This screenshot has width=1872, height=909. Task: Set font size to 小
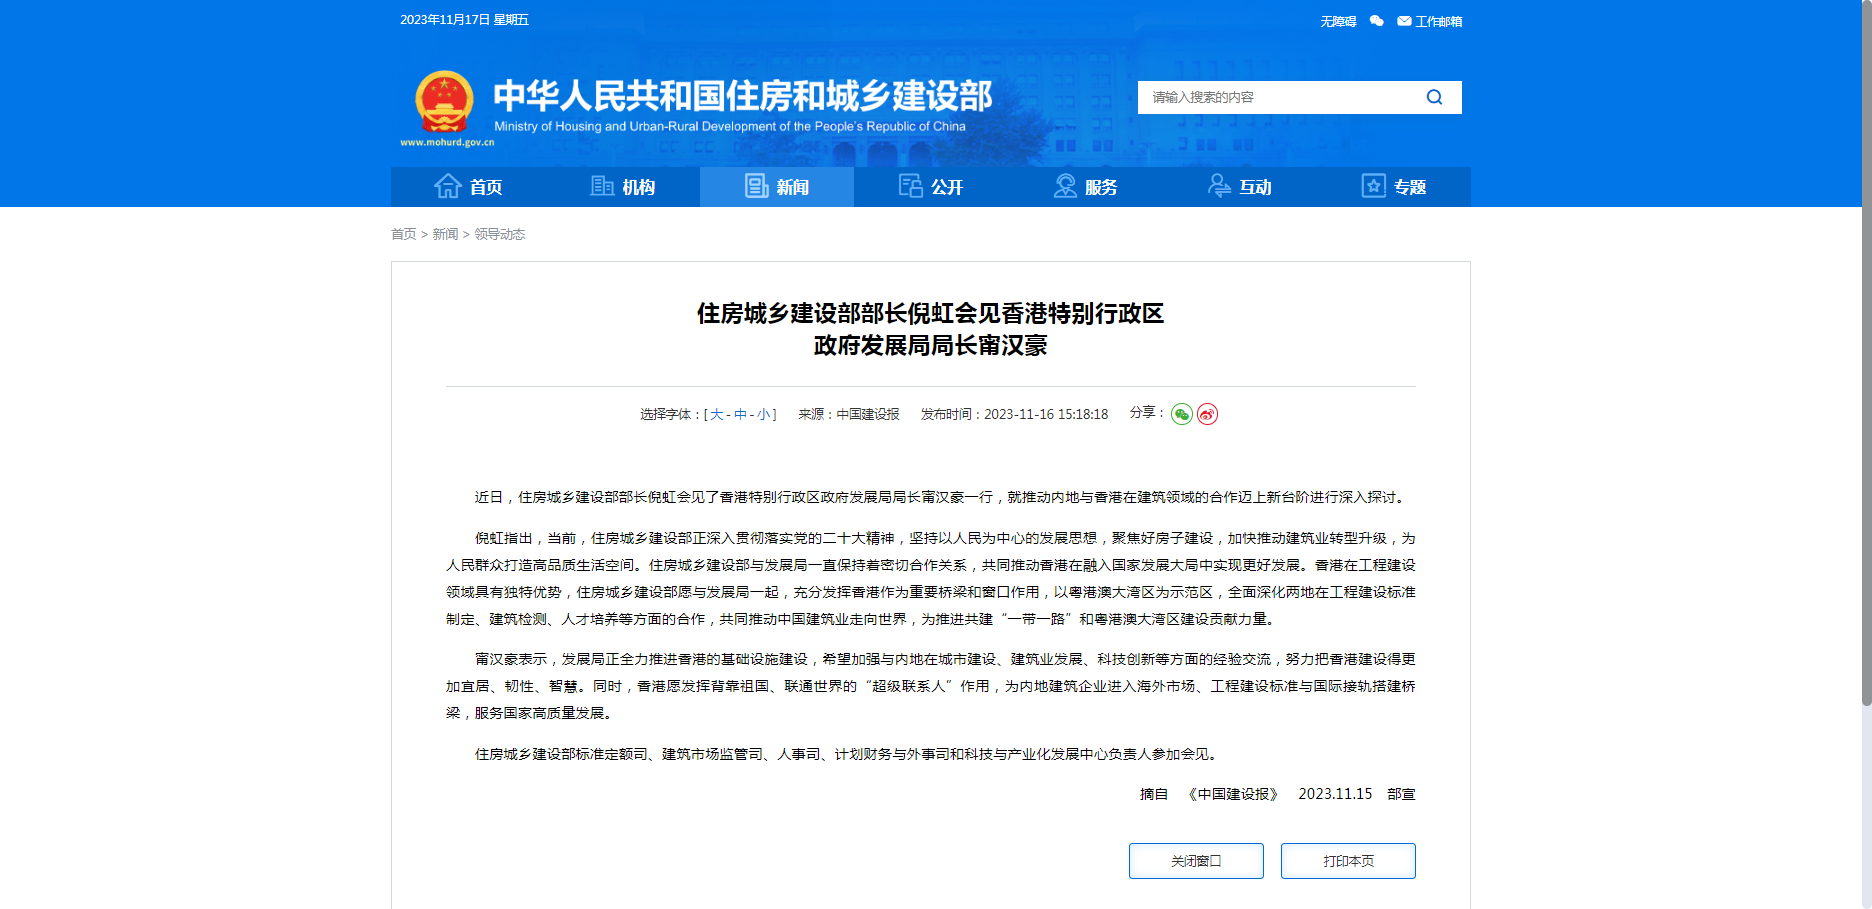764,414
